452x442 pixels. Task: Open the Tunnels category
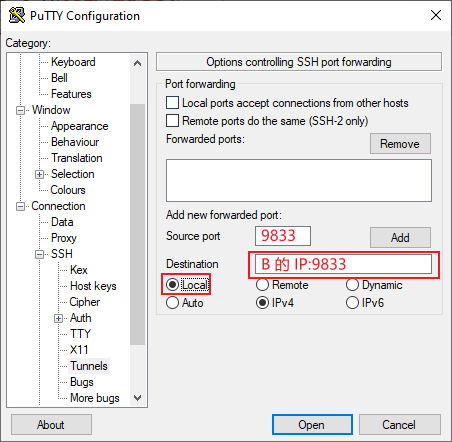(x=89, y=366)
